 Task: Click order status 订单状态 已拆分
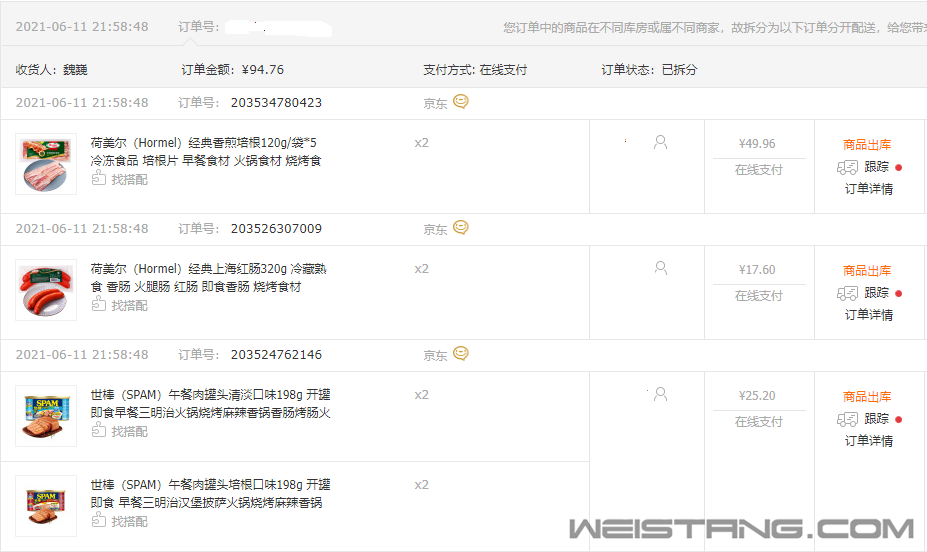tap(649, 69)
